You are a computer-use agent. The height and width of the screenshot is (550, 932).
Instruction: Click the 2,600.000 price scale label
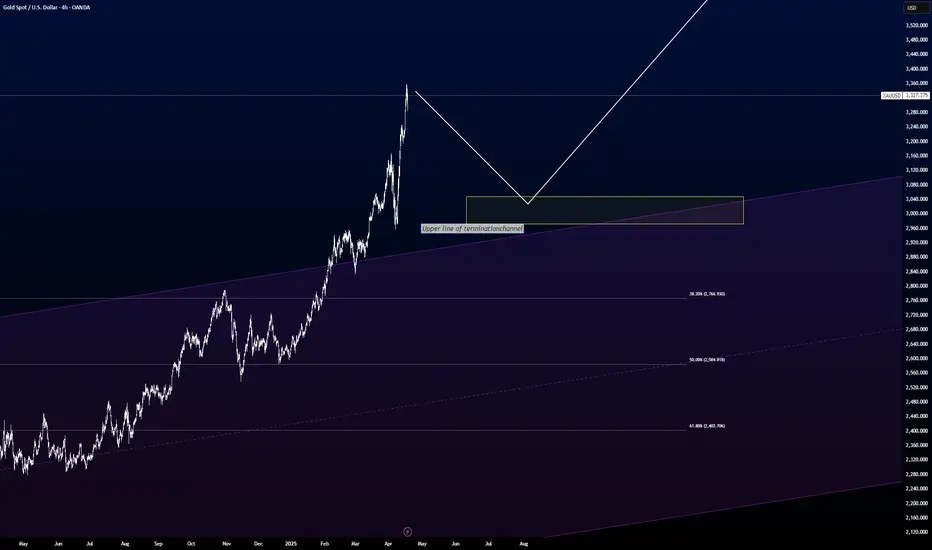point(917,359)
